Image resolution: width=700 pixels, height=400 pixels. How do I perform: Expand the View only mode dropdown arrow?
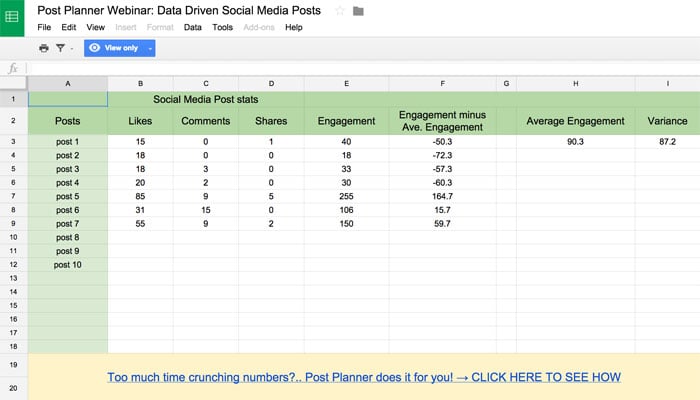[x=150, y=48]
